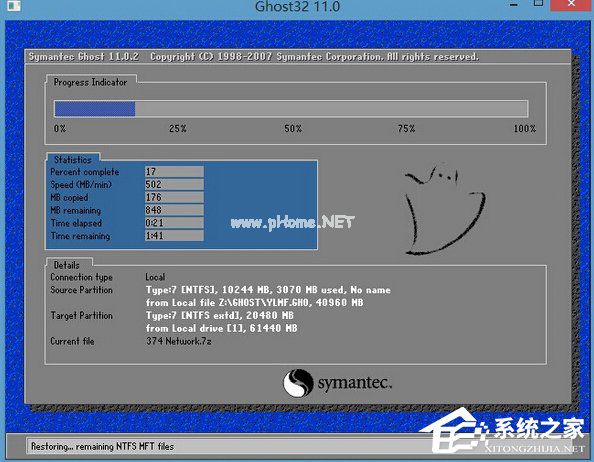Click Speed value 502 field
Image resolution: width=594 pixels, height=462 pixels.
pyautogui.click(x=174, y=184)
